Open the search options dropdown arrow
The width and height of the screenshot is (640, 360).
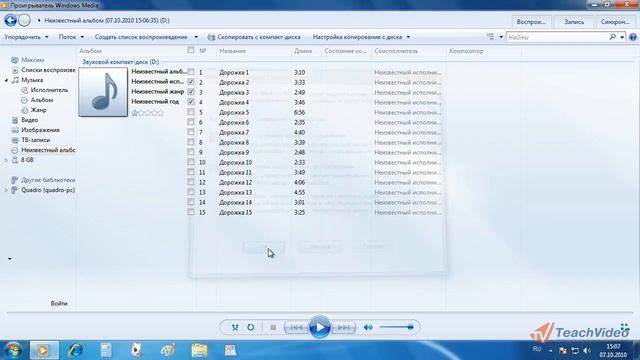click(622, 37)
